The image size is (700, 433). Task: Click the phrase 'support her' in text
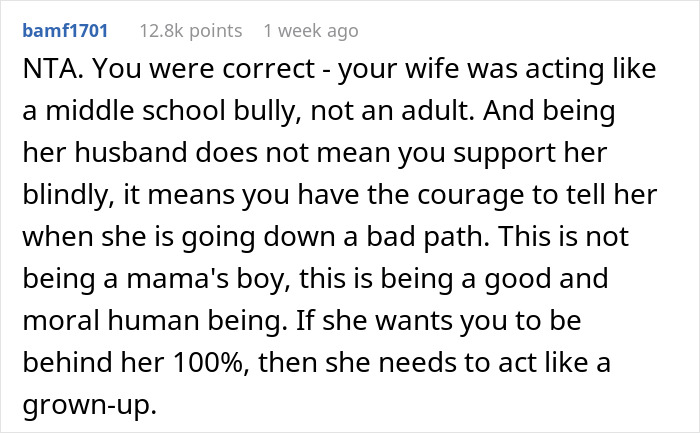[530, 154]
